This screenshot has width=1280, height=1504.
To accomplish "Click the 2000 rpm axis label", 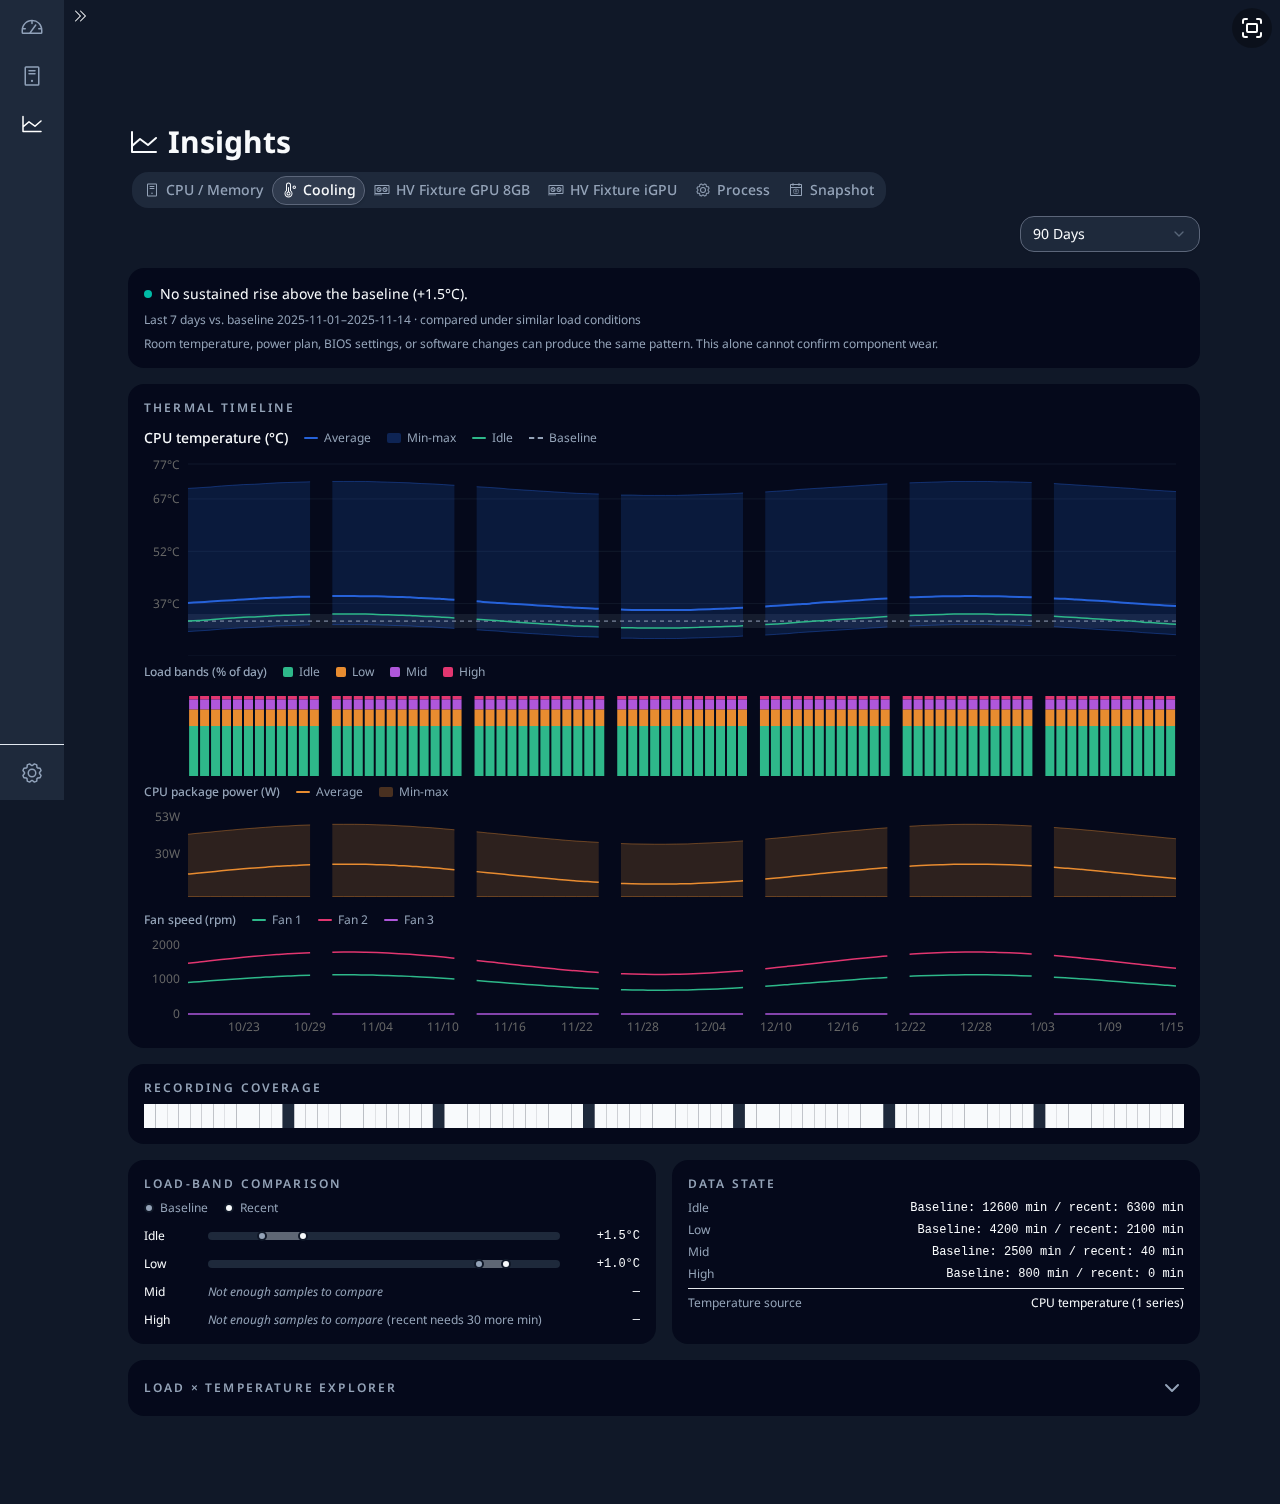I will click(166, 945).
